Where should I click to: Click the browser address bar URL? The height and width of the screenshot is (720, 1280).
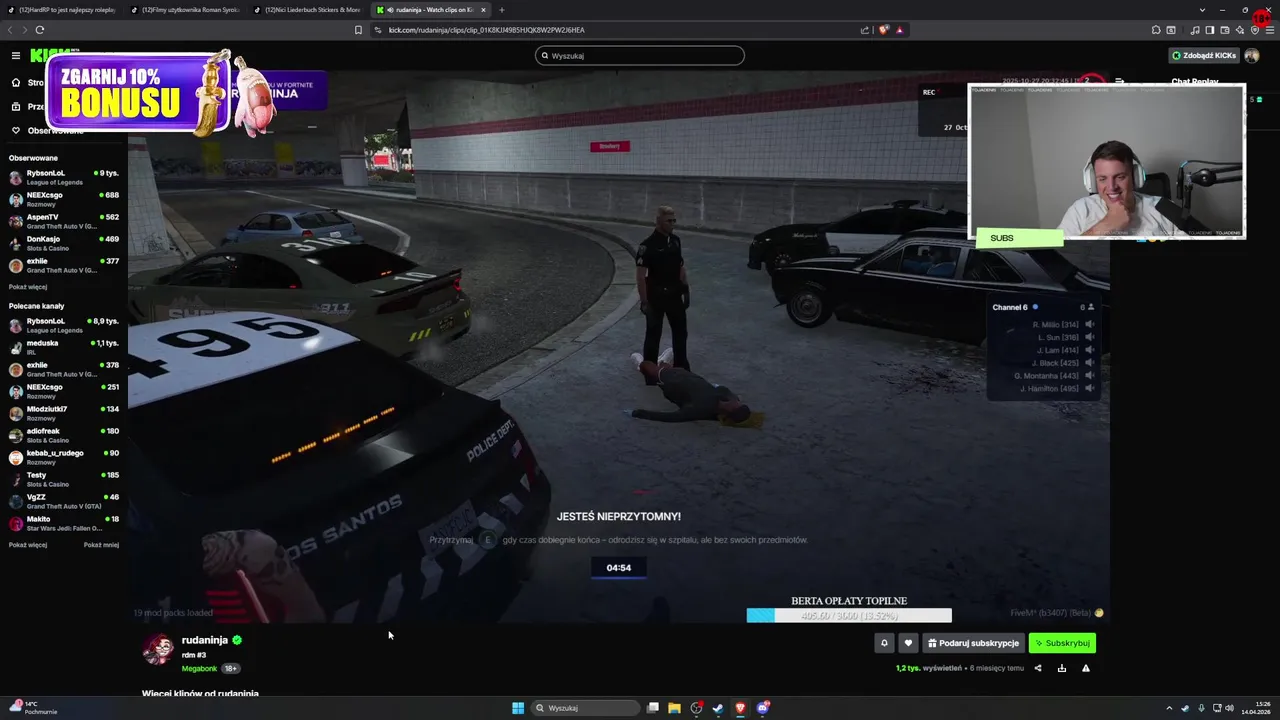tap(486, 30)
